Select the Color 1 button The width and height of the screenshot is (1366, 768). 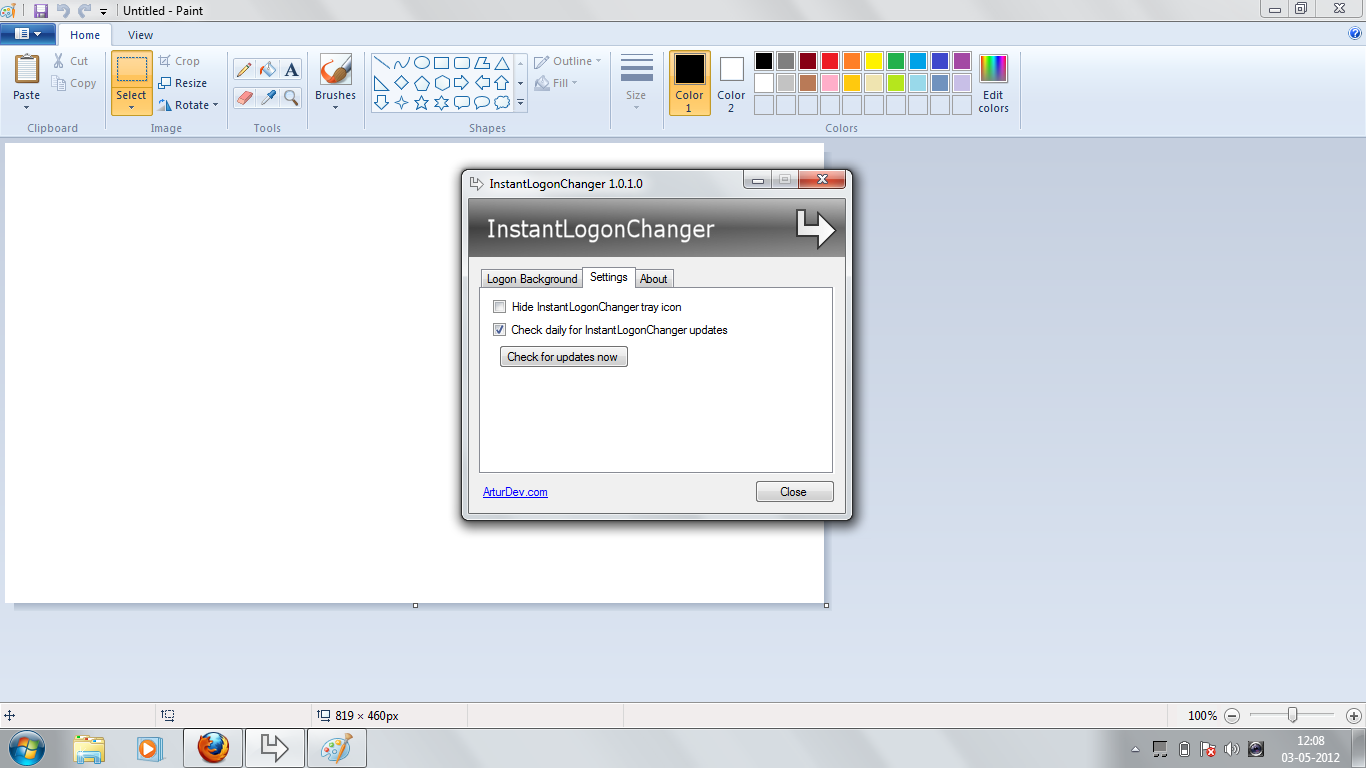pos(689,83)
